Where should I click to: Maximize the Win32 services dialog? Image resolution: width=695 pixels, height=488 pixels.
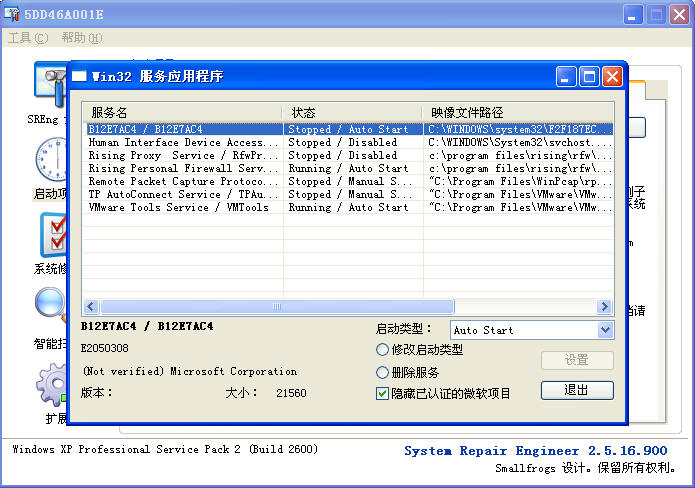(x=590, y=77)
